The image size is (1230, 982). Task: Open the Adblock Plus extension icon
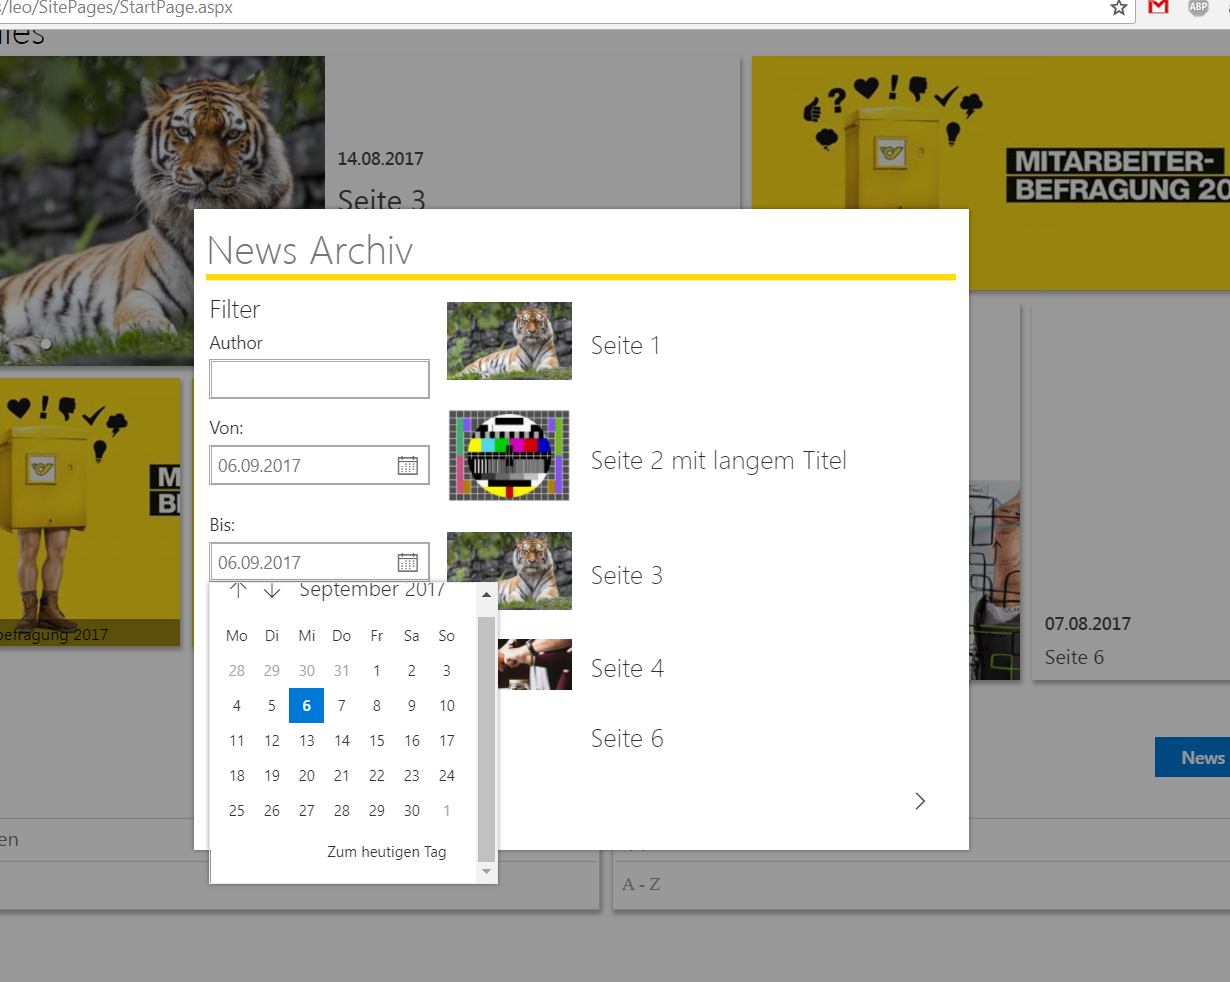click(x=1198, y=8)
